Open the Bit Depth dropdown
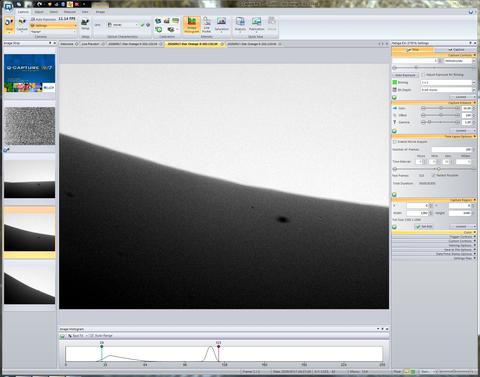Image resolution: width=480 pixels, height=377 pixels. coord(448,90)
